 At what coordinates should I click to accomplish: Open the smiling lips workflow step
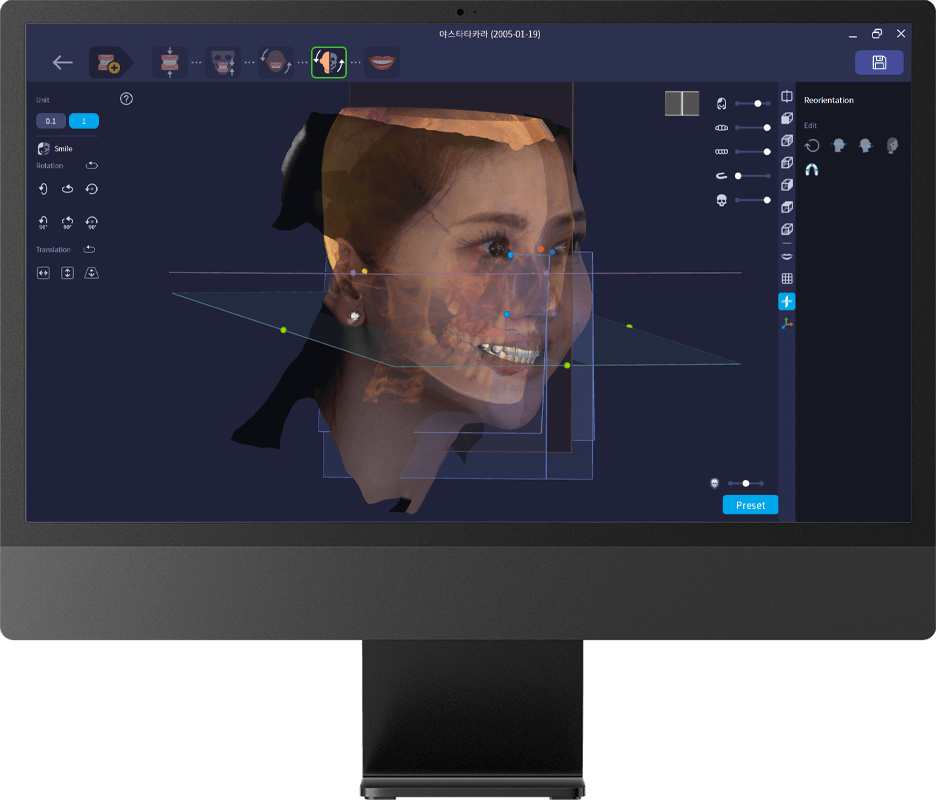pyautogui.click(x=382, y=62)
